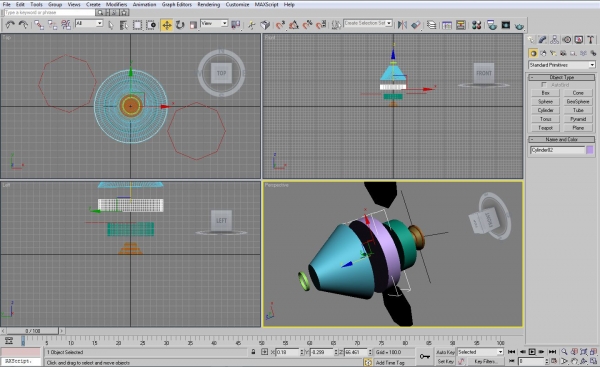The image size is (600, 367).
Task: Open the Material Editor spheres icon
Action: [476, 25]
